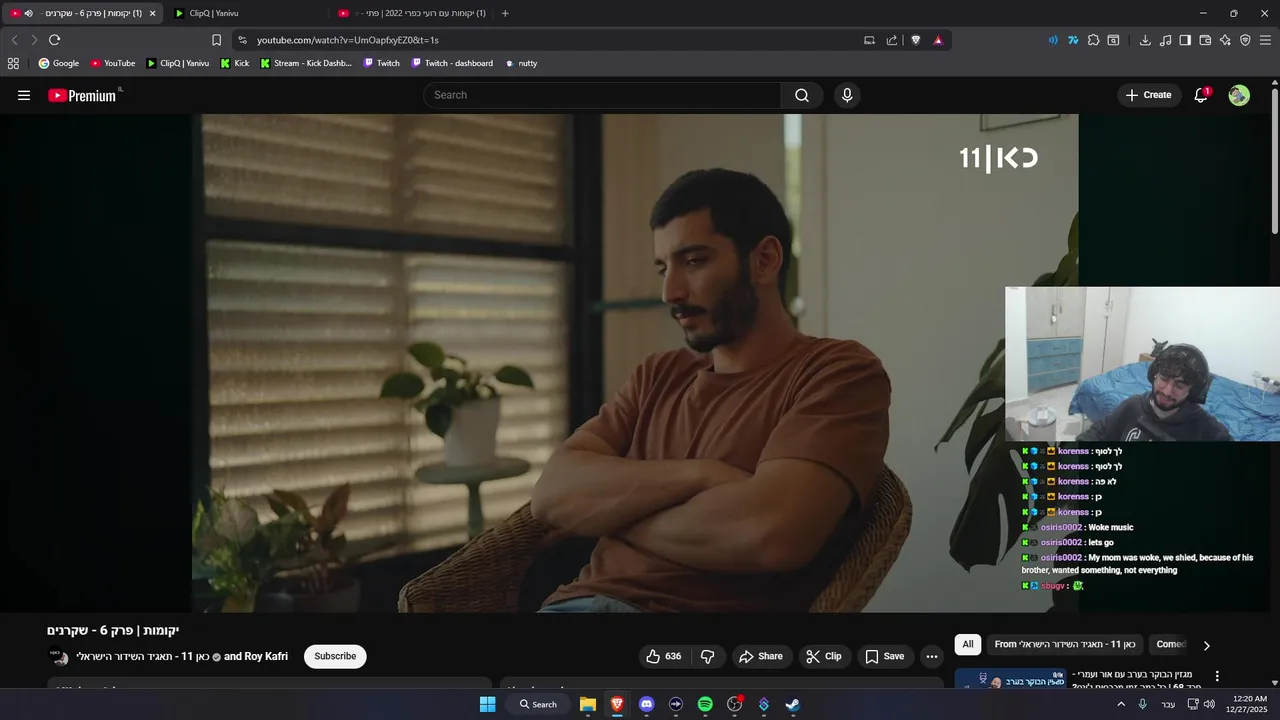The height and width of the screenshot is (720, 1280).
Task: Open the Brave Shields lion icon
Action: [x=915, y=40]
